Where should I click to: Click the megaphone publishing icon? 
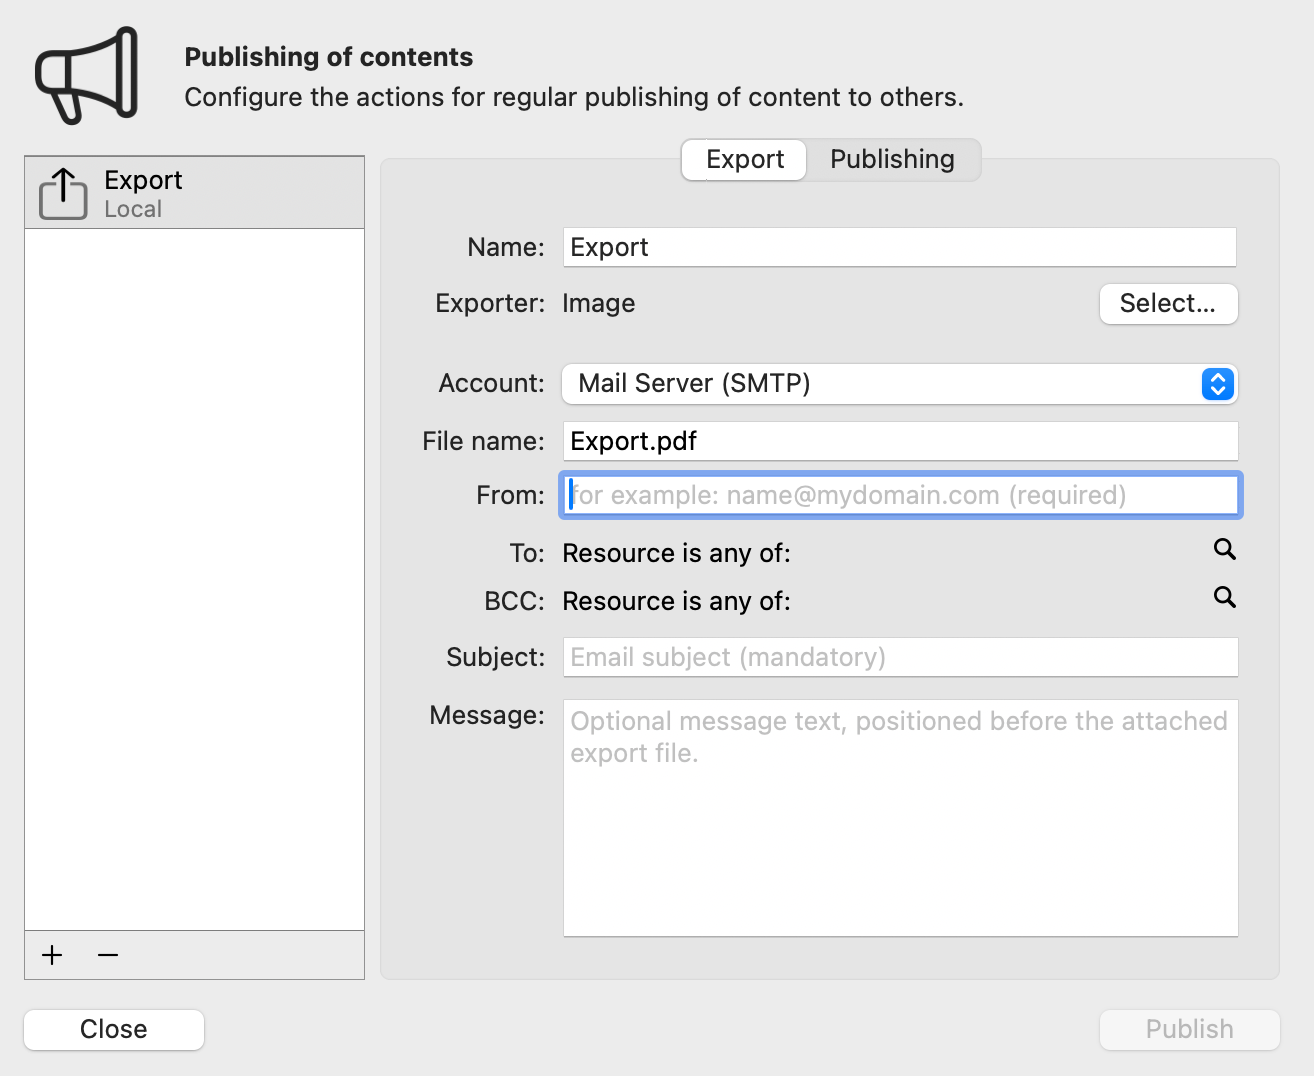pos(85,73)
